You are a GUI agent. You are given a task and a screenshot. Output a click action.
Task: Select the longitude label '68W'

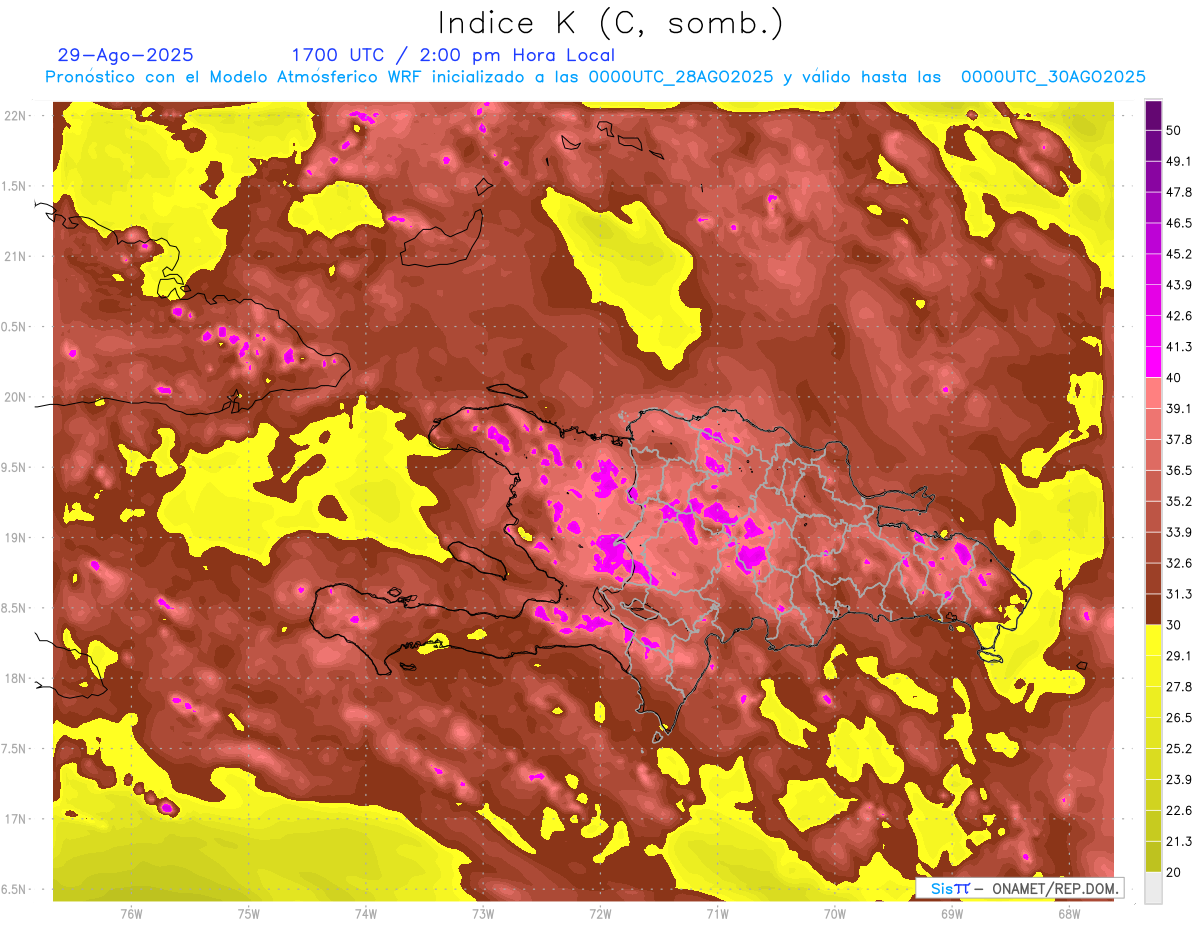[1068, 913]
